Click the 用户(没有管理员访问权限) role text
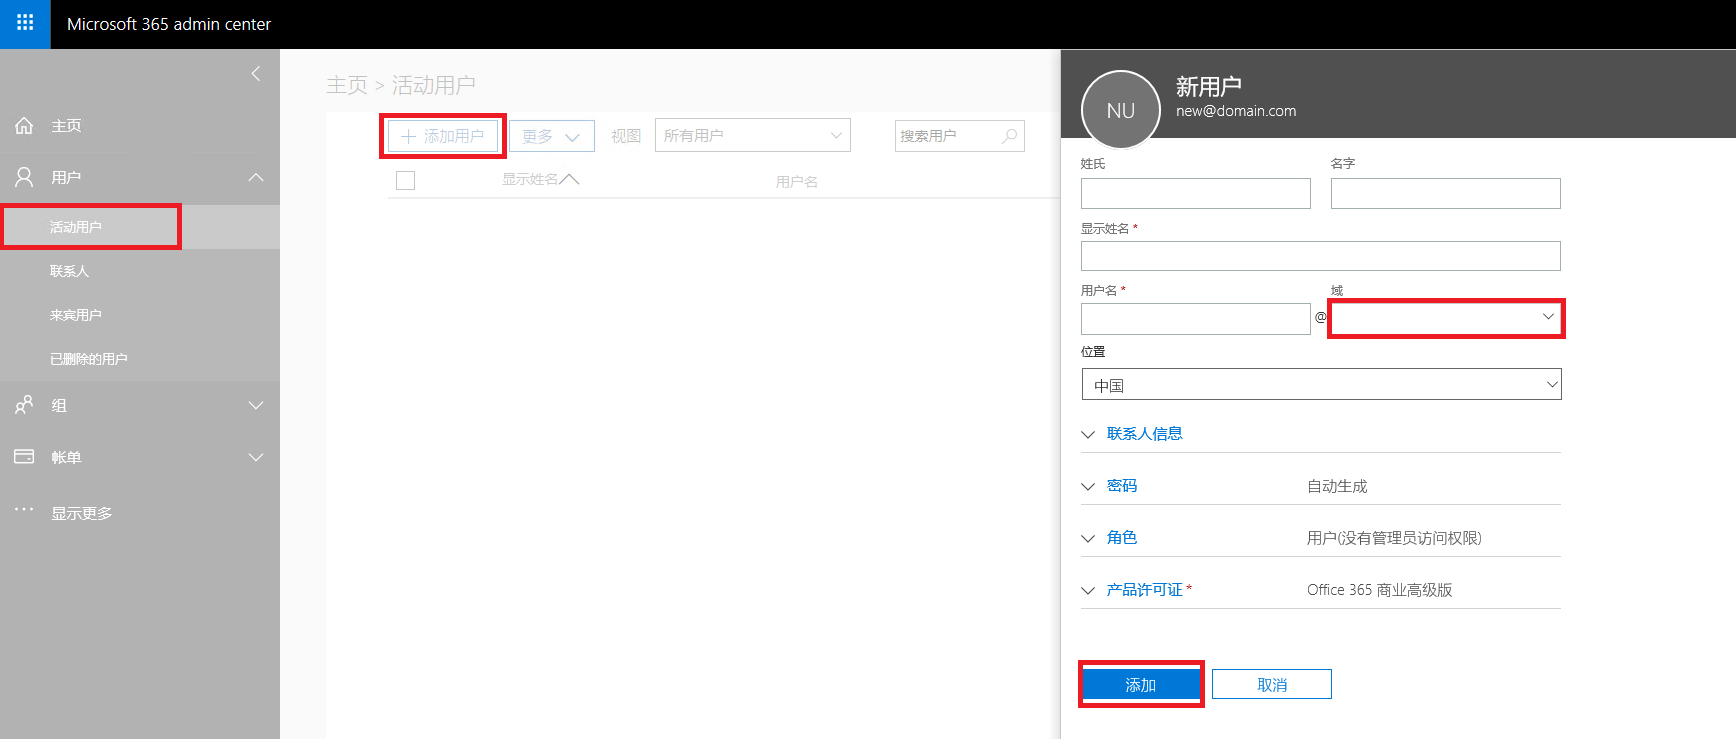The image size is (1736, 739). pos(1394,538)
